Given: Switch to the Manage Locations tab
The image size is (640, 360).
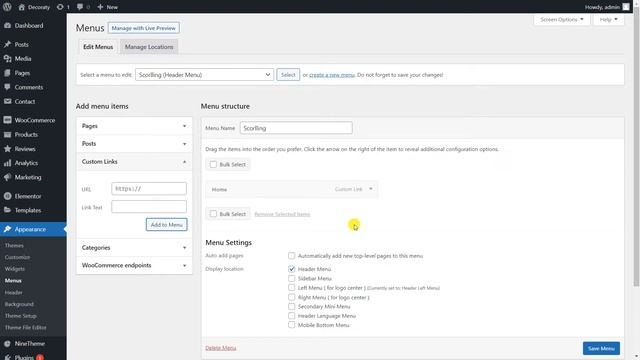Looking at the screenshot, I should [149, 47].
